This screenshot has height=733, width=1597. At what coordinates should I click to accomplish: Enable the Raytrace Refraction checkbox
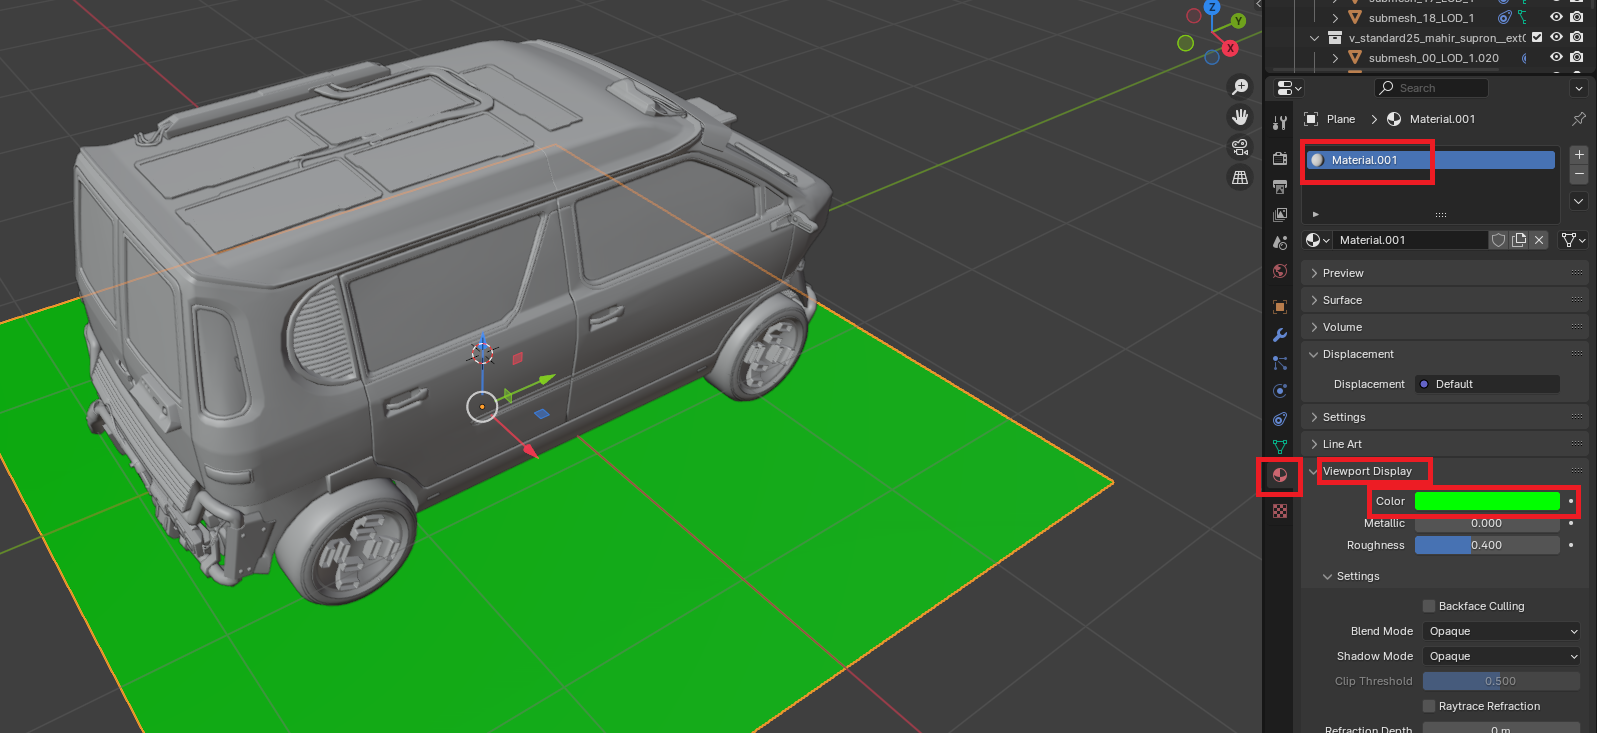point(1429,706)
